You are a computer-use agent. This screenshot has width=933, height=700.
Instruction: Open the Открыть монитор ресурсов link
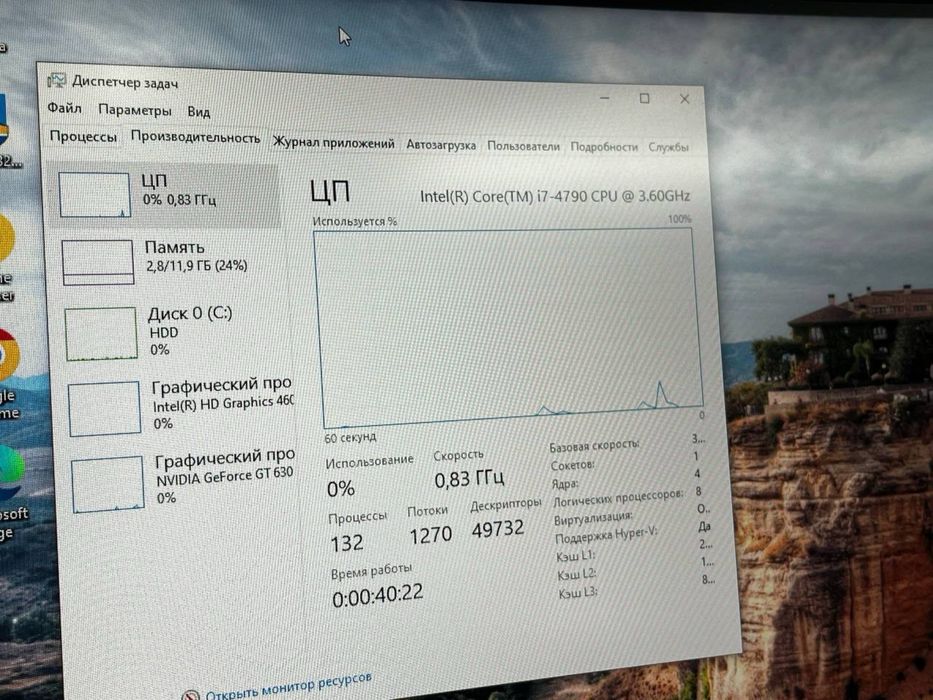(x=289, y=686)
